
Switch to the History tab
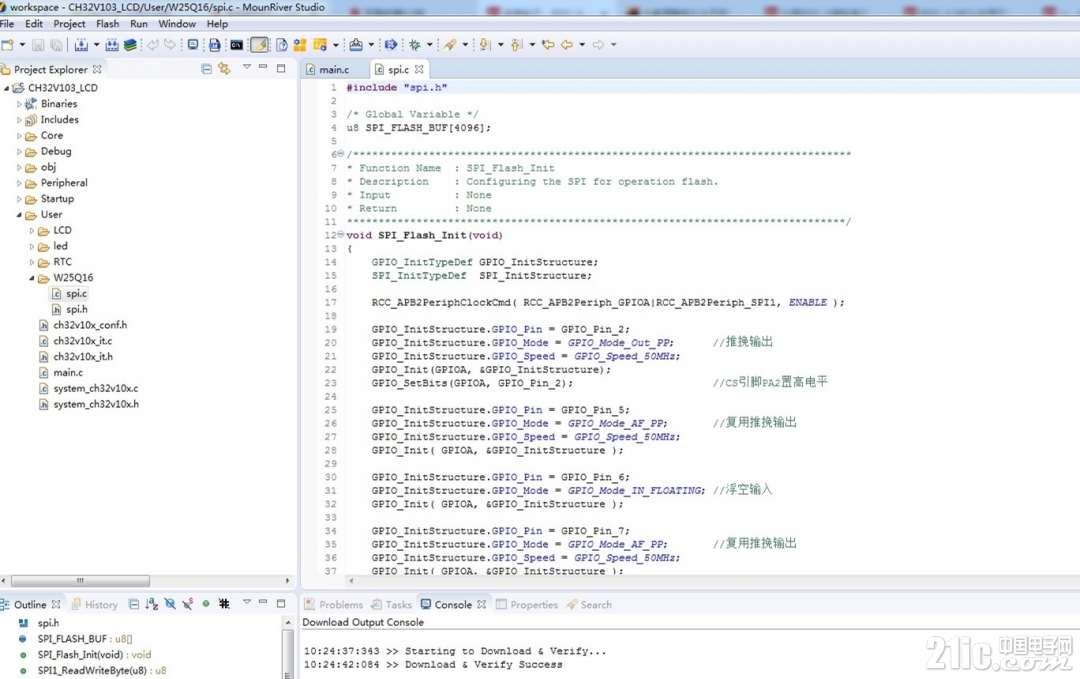tap(94, 605)
